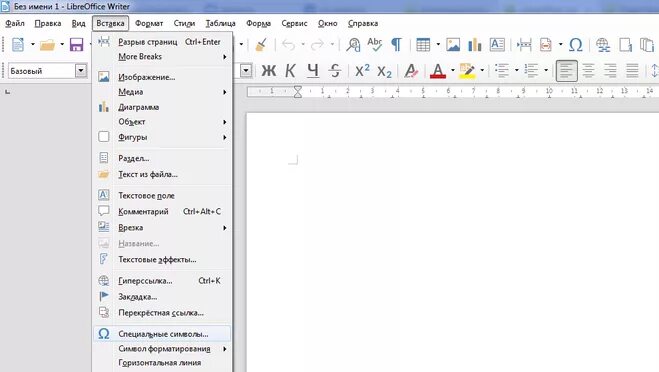This screenshot has height=372, width=659.
Task: Select justified alignment button
Action: [632, 71]
